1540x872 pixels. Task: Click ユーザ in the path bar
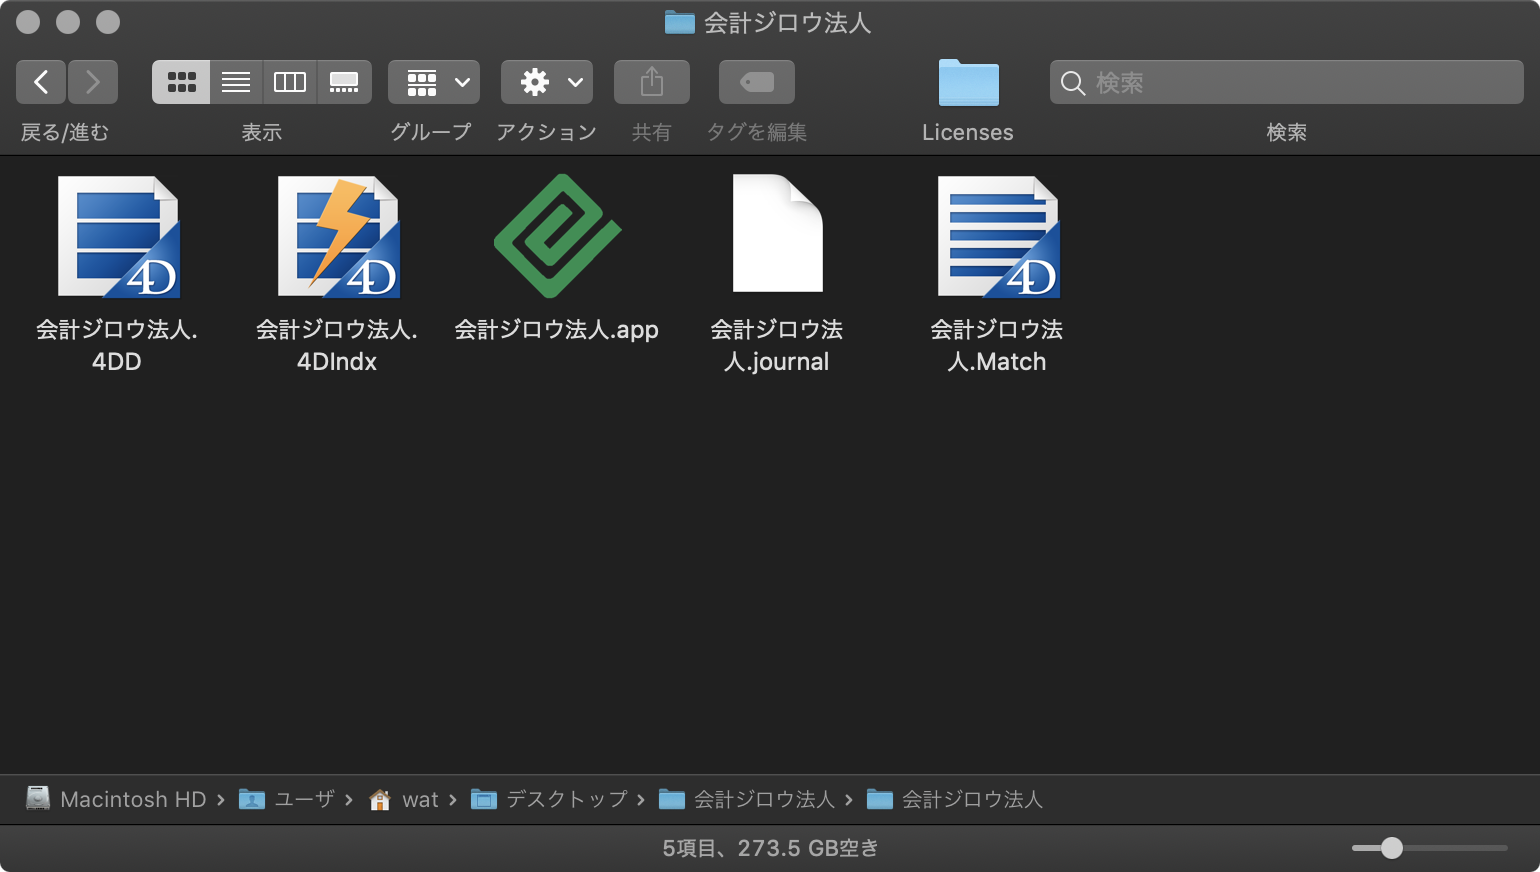(287, 799)
